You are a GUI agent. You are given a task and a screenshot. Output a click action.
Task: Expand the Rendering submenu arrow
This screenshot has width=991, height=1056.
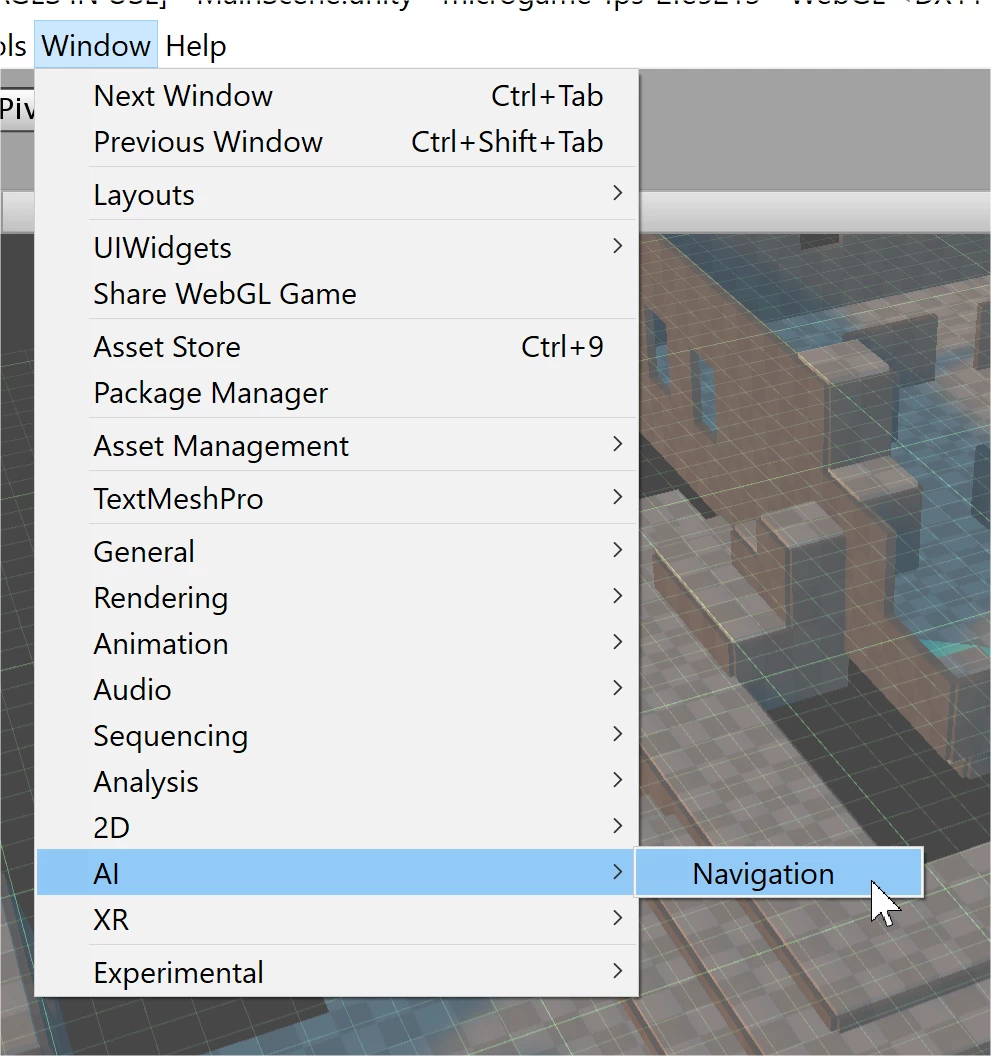pyautogui.click(x=617, y=596)
